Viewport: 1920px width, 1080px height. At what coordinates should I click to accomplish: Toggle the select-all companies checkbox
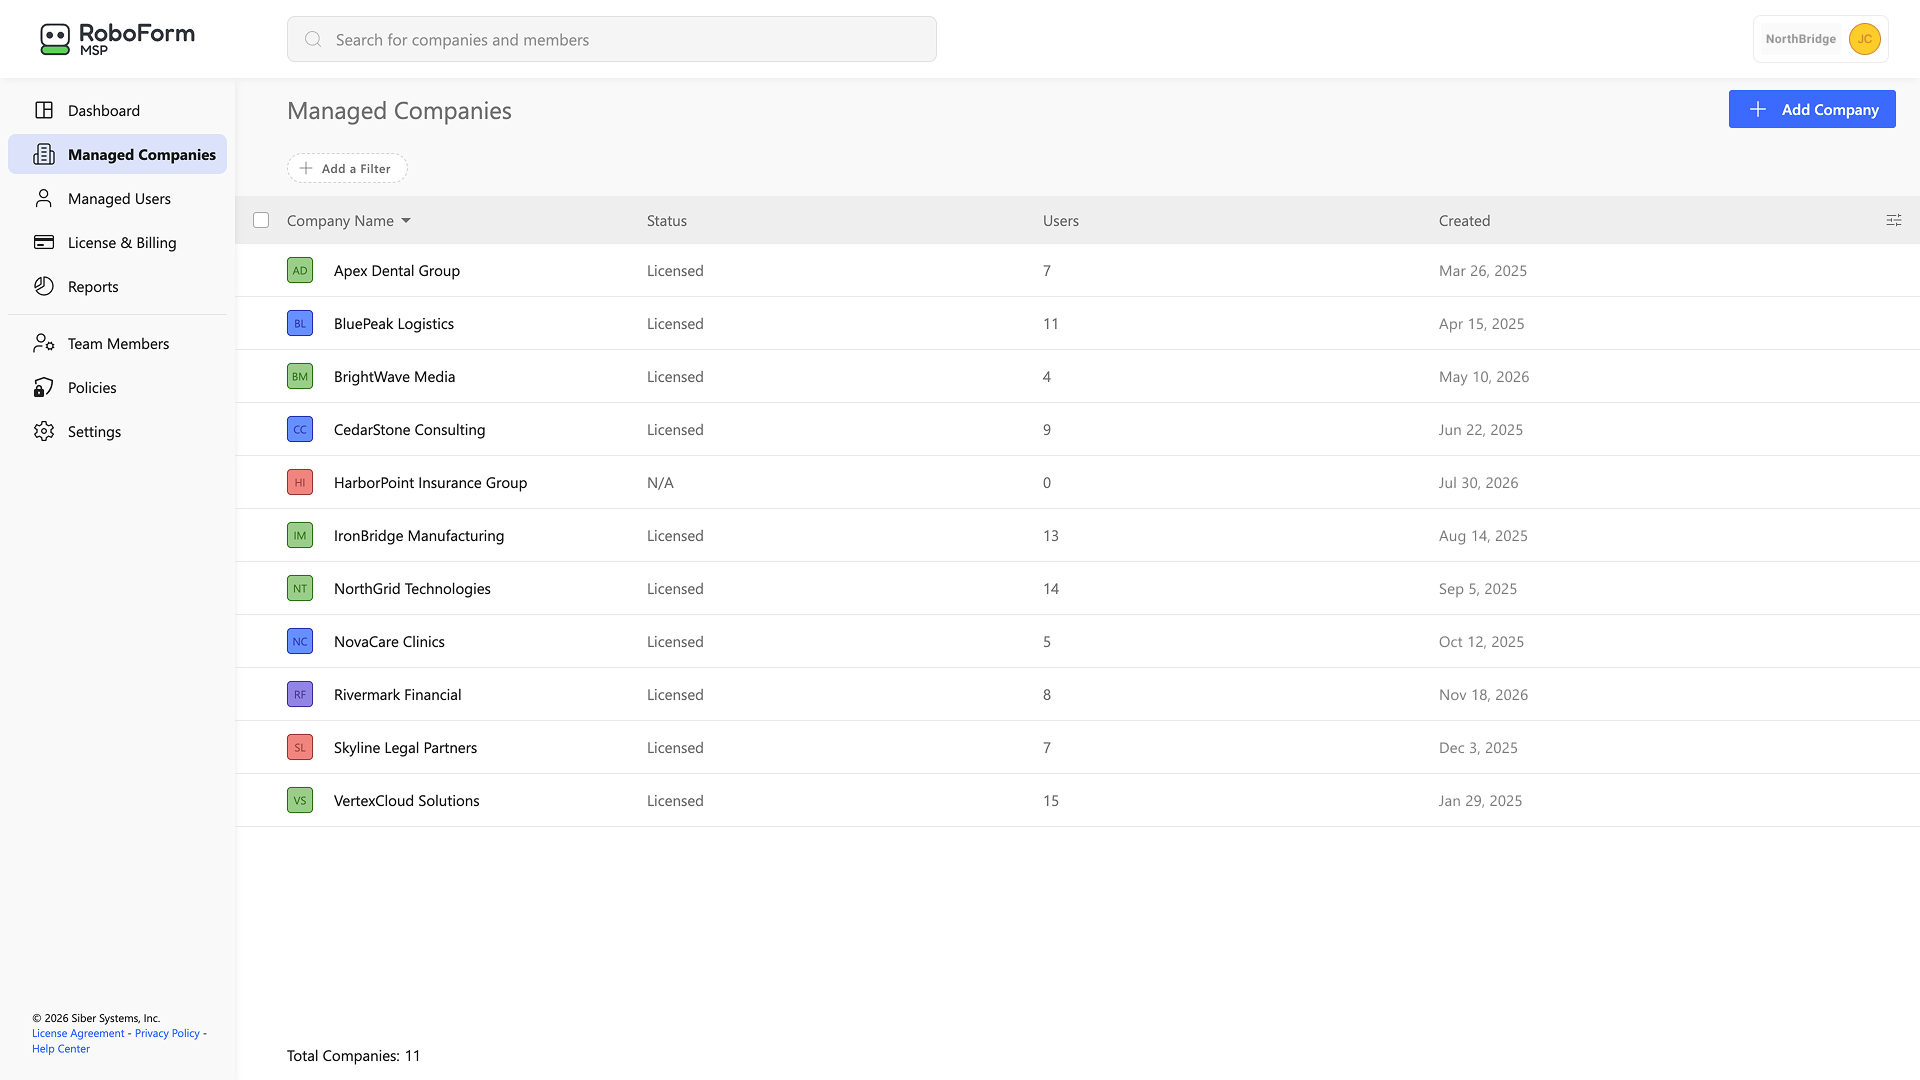click(261, 220)
